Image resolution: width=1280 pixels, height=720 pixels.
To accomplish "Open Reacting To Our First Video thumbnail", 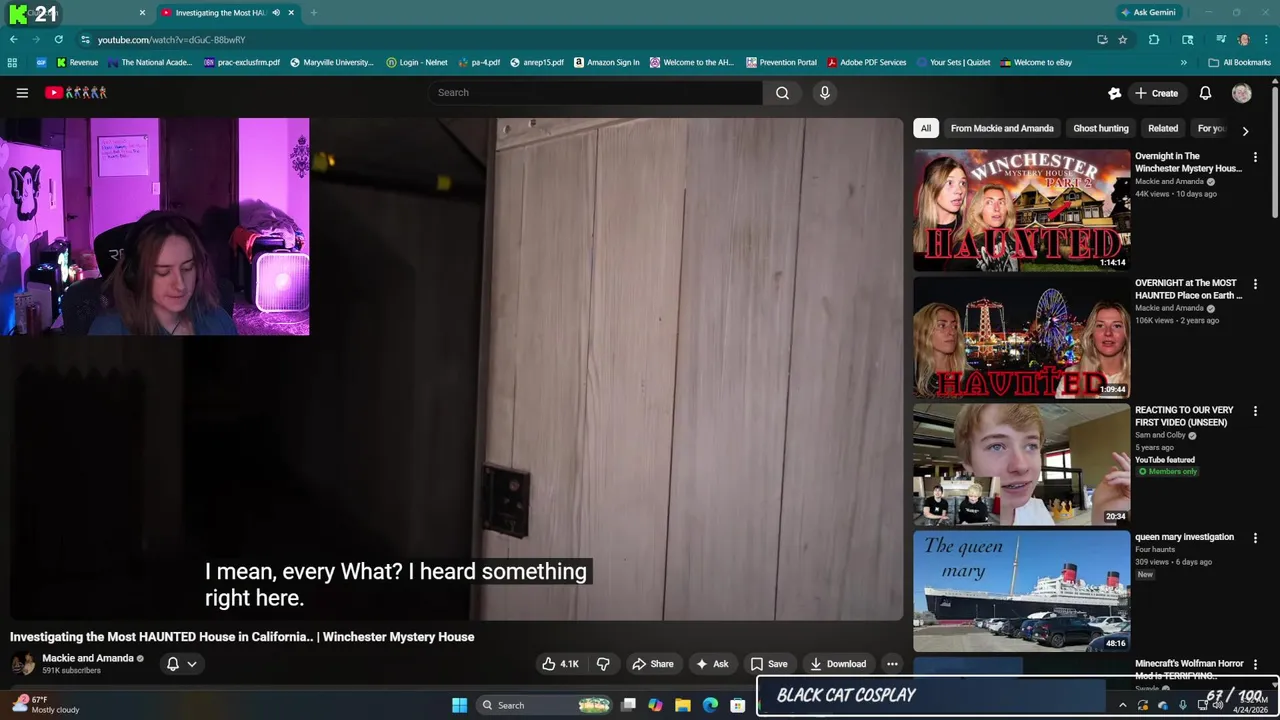I will coord(1022,464).
